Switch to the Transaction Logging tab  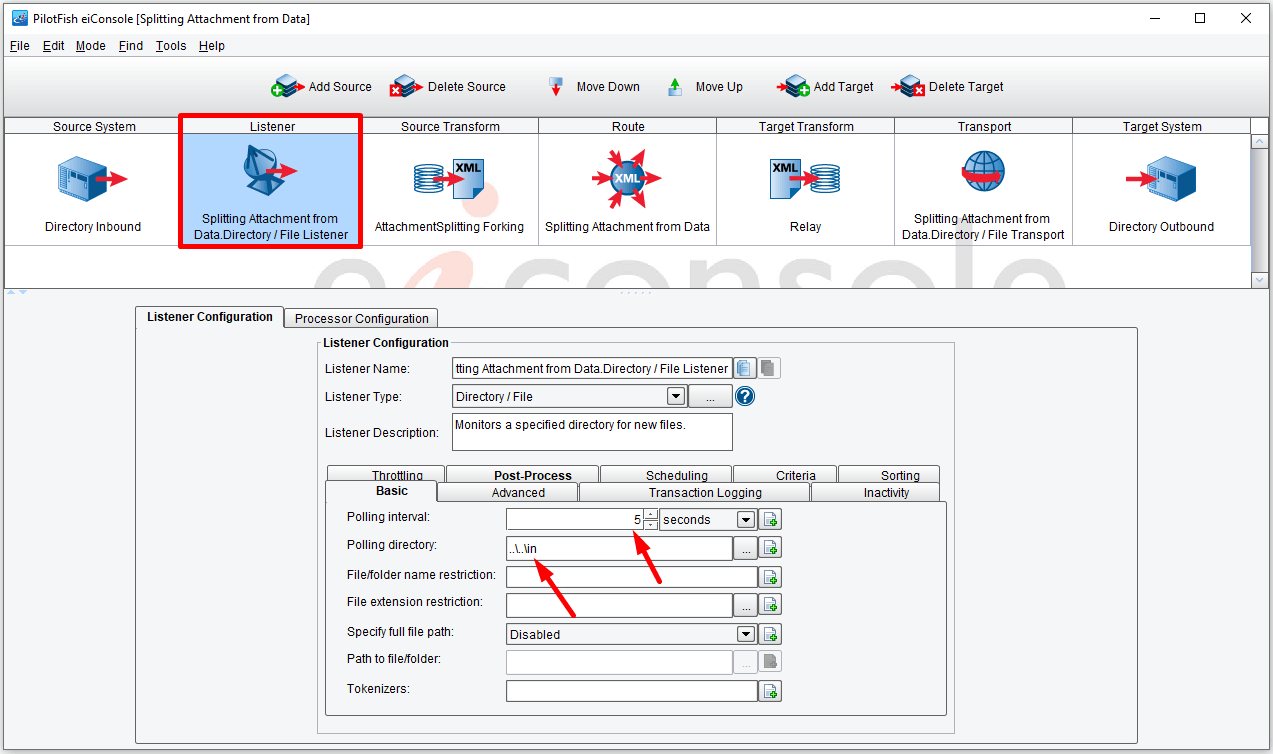tap(695, 492)
